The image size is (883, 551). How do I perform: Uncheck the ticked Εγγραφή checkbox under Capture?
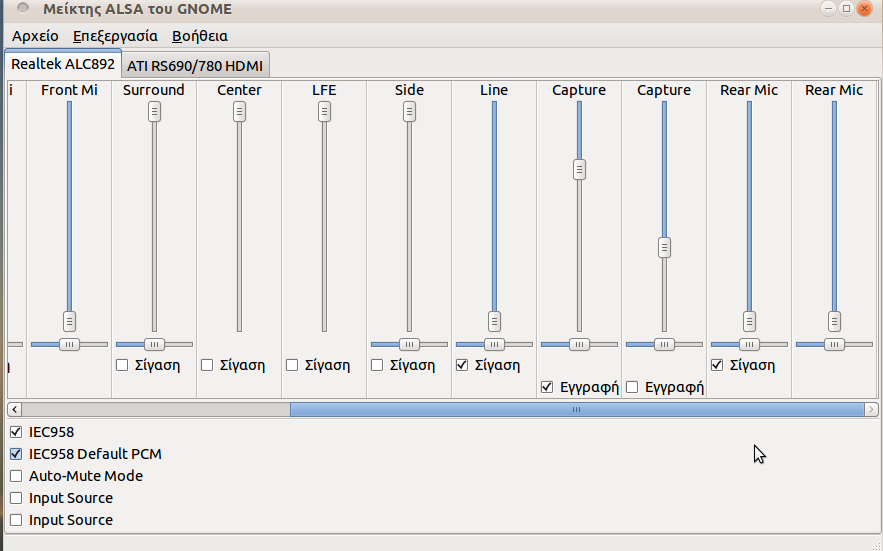click(x=547, y=387)
